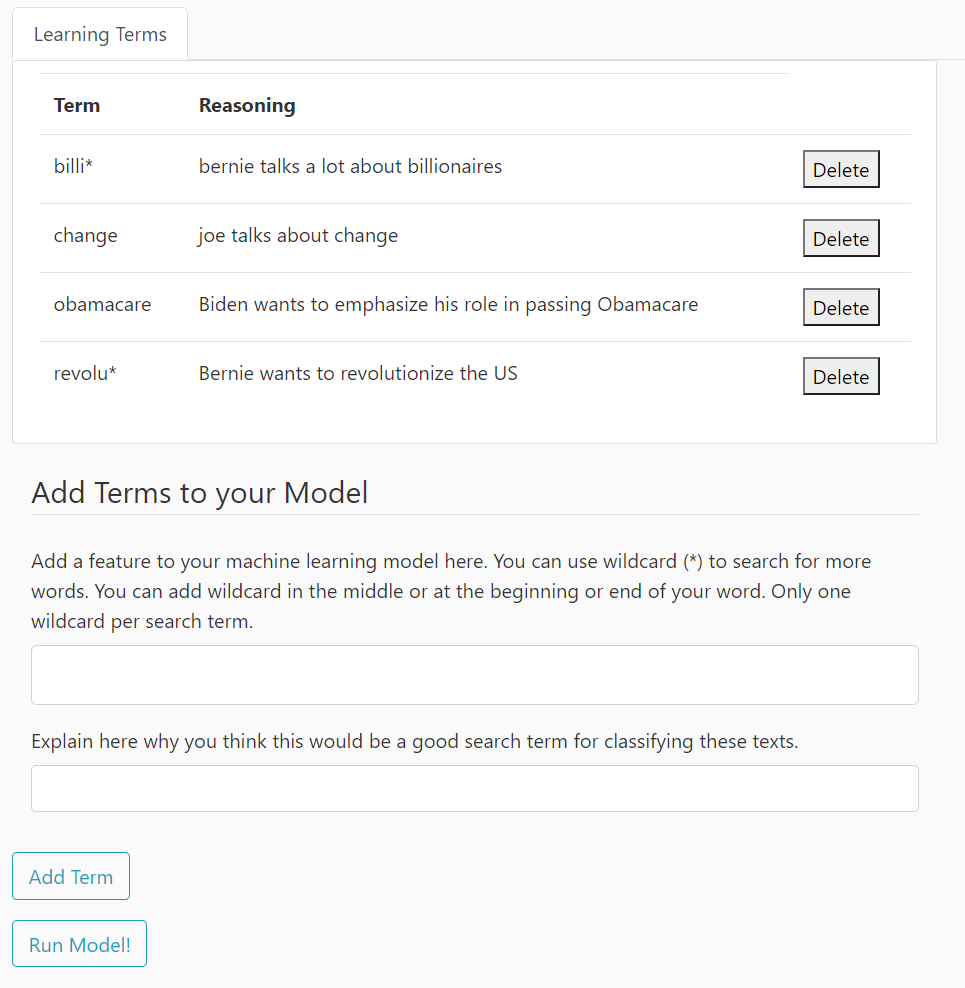Image resolution: width=965 pixels, height=988 pixels.
Task: Click the reasoning about passing Obamacare
Action: pos(448,305)
